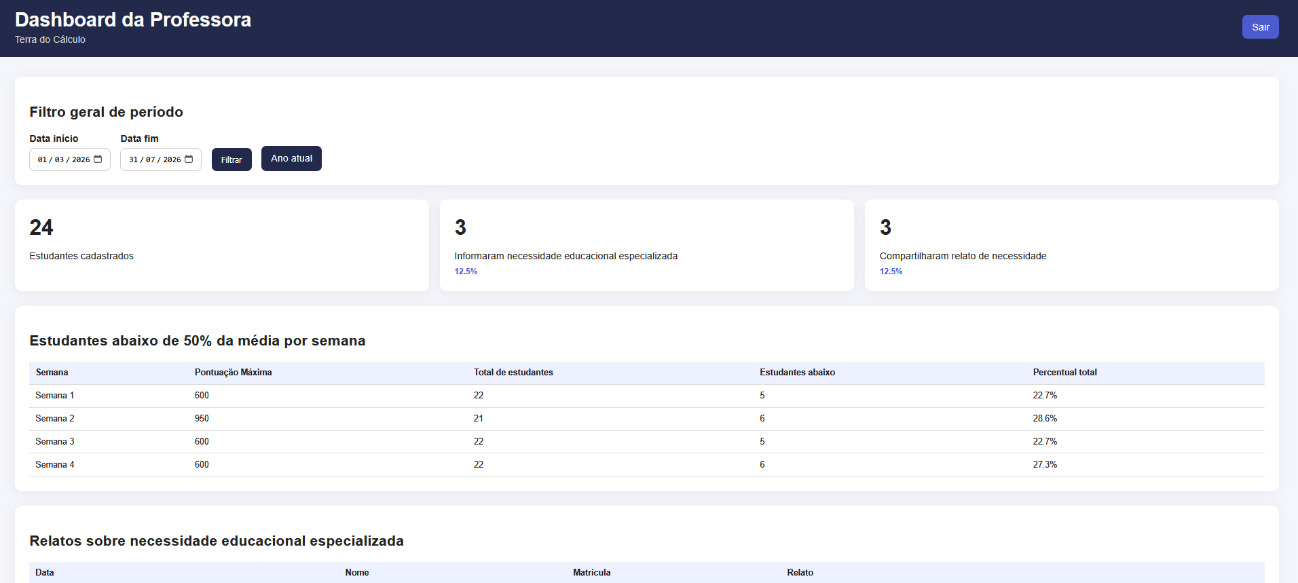Viewport: 1298px width, 583px height.
Task: Click the Data column header in Relatos table
Action: 45,572
